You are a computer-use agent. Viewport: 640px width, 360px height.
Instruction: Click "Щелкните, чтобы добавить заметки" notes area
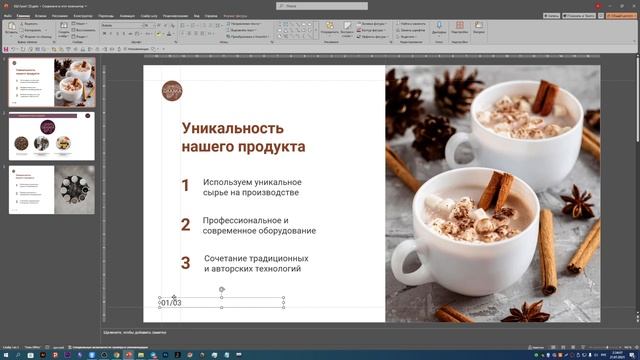[x=135, y=332]
